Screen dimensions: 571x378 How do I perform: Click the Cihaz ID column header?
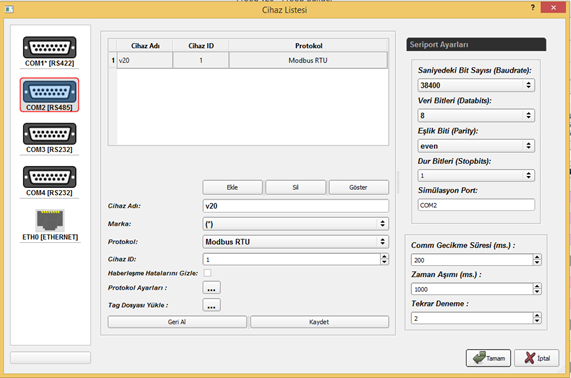201,46
